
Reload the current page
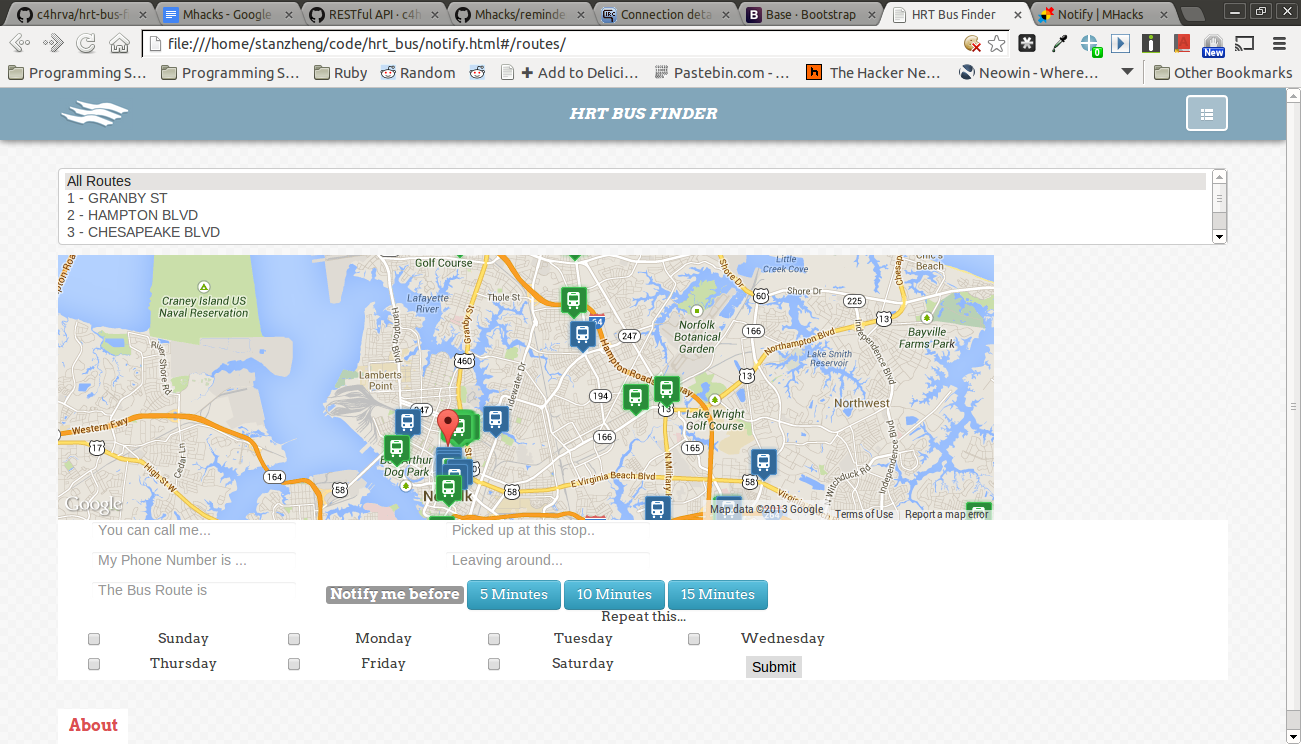(x=86, y=43)
